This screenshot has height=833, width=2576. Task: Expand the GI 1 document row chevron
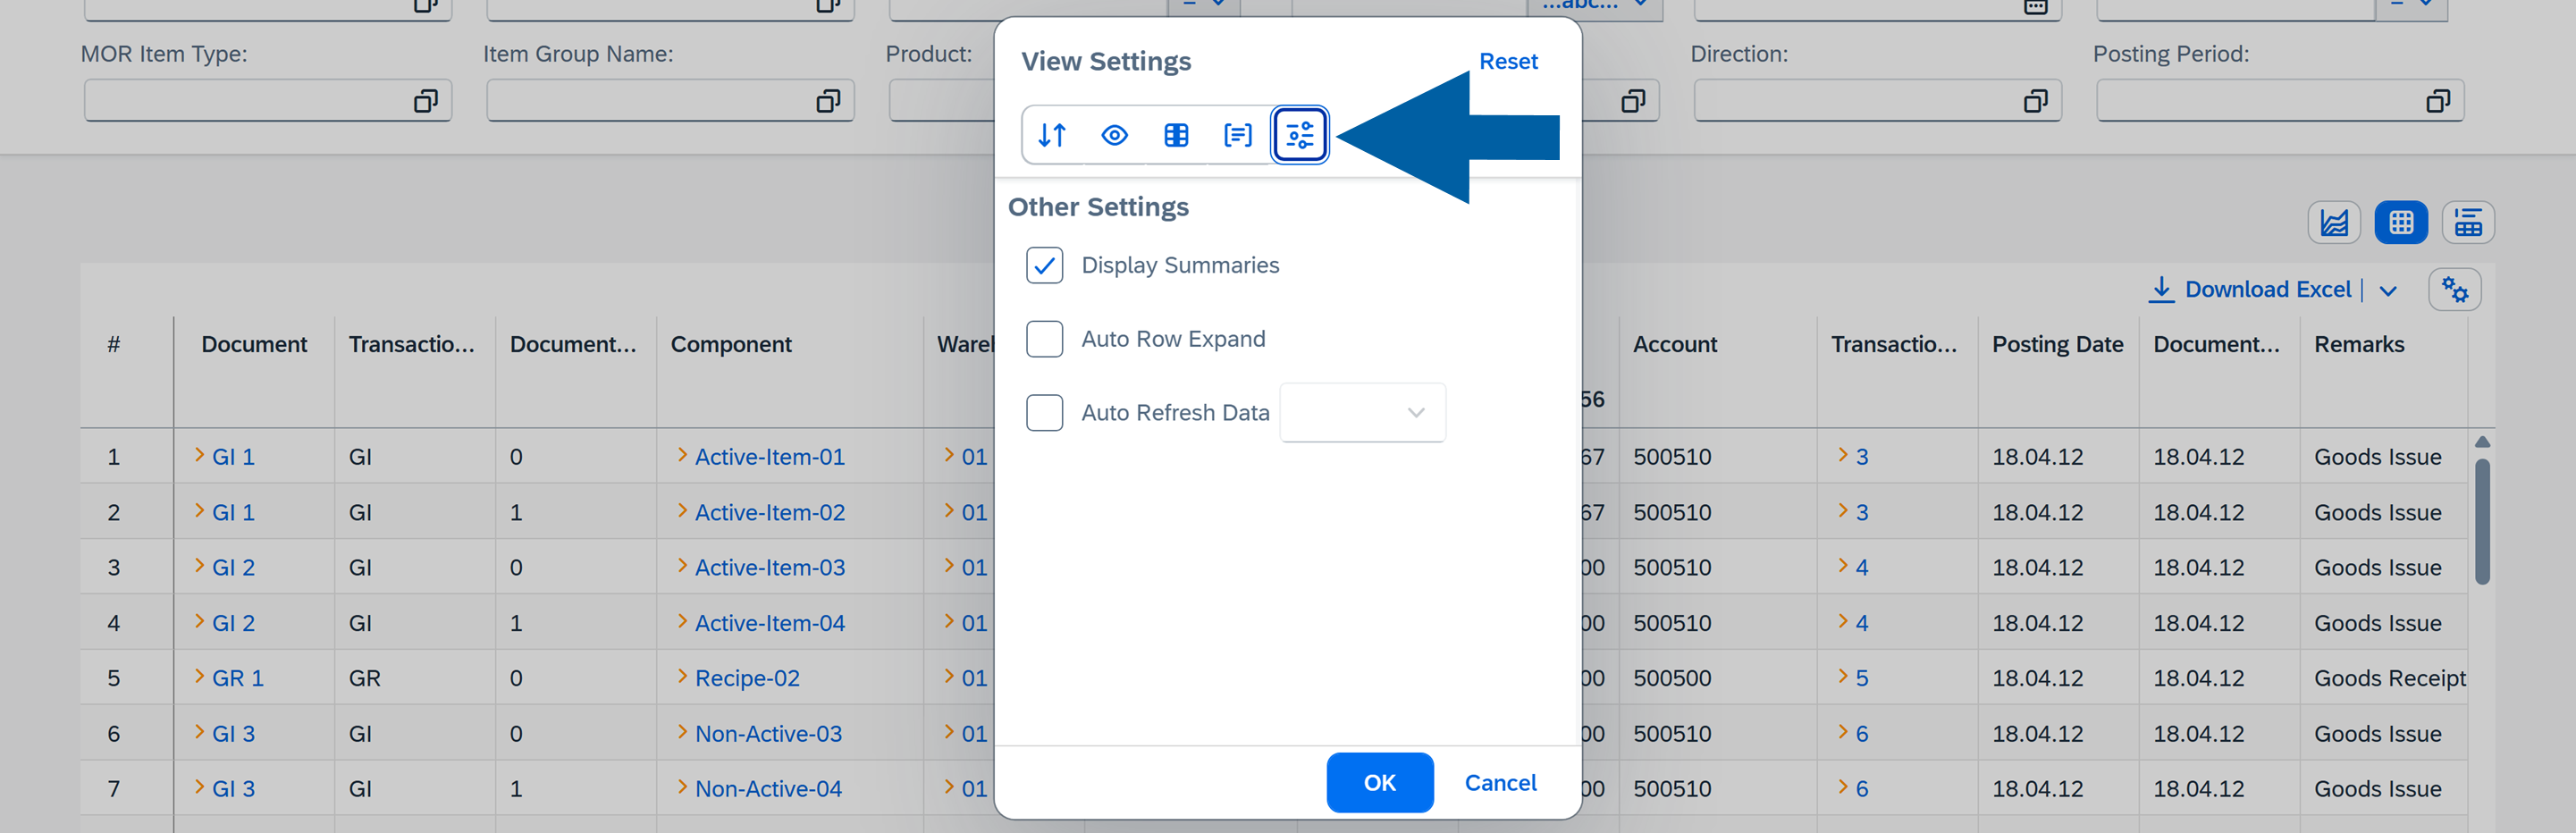199,456
